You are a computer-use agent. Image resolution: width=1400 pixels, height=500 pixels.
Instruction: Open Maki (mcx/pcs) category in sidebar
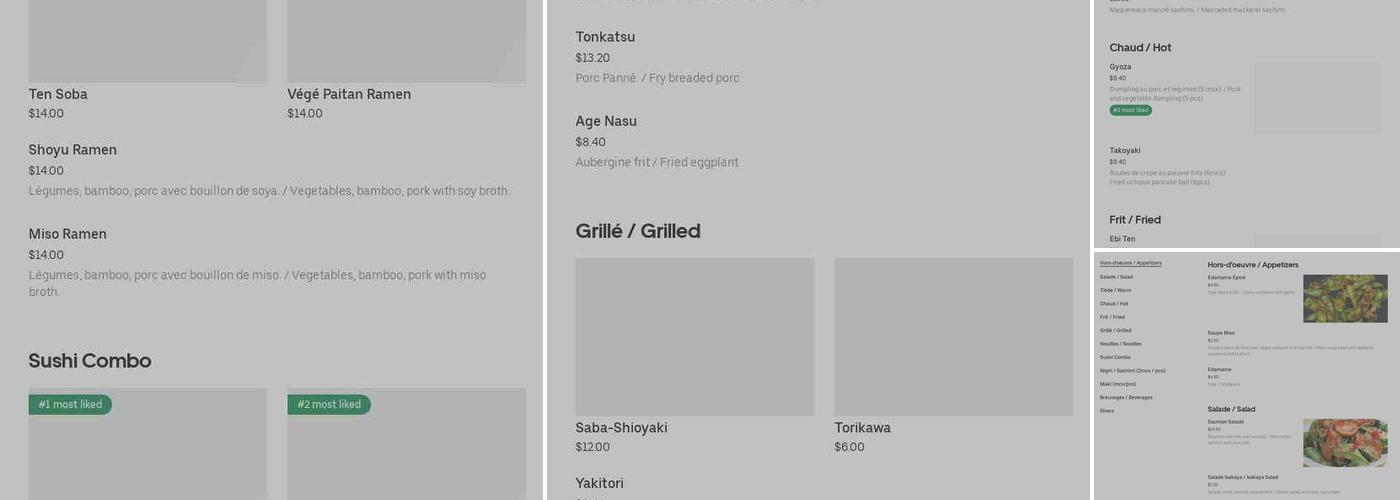tap(1118, 384)
